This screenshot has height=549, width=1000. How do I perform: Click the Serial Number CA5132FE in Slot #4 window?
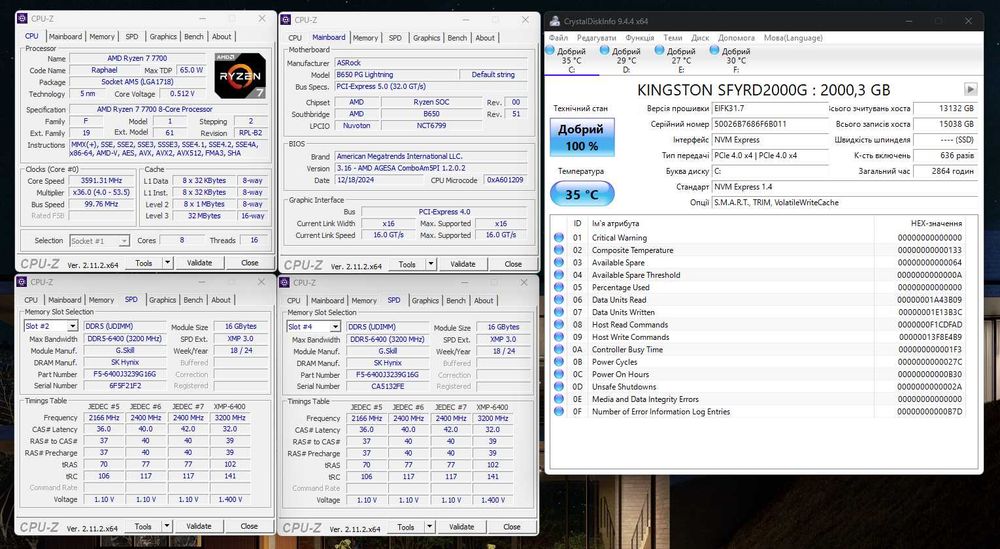tap(386, 386)
